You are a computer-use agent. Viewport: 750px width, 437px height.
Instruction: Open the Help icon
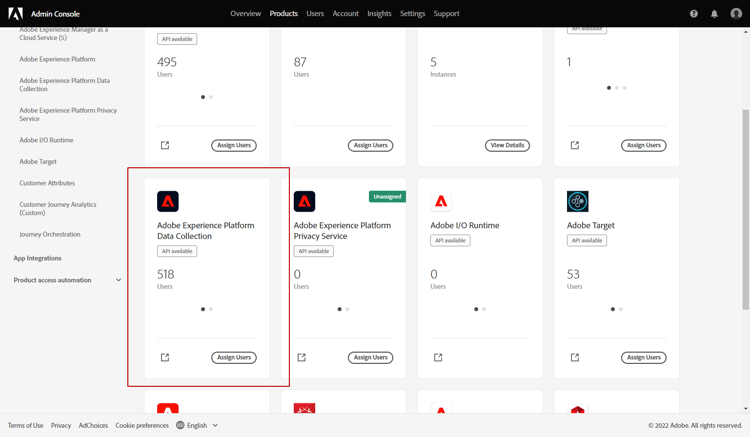(x=694, y=14)
